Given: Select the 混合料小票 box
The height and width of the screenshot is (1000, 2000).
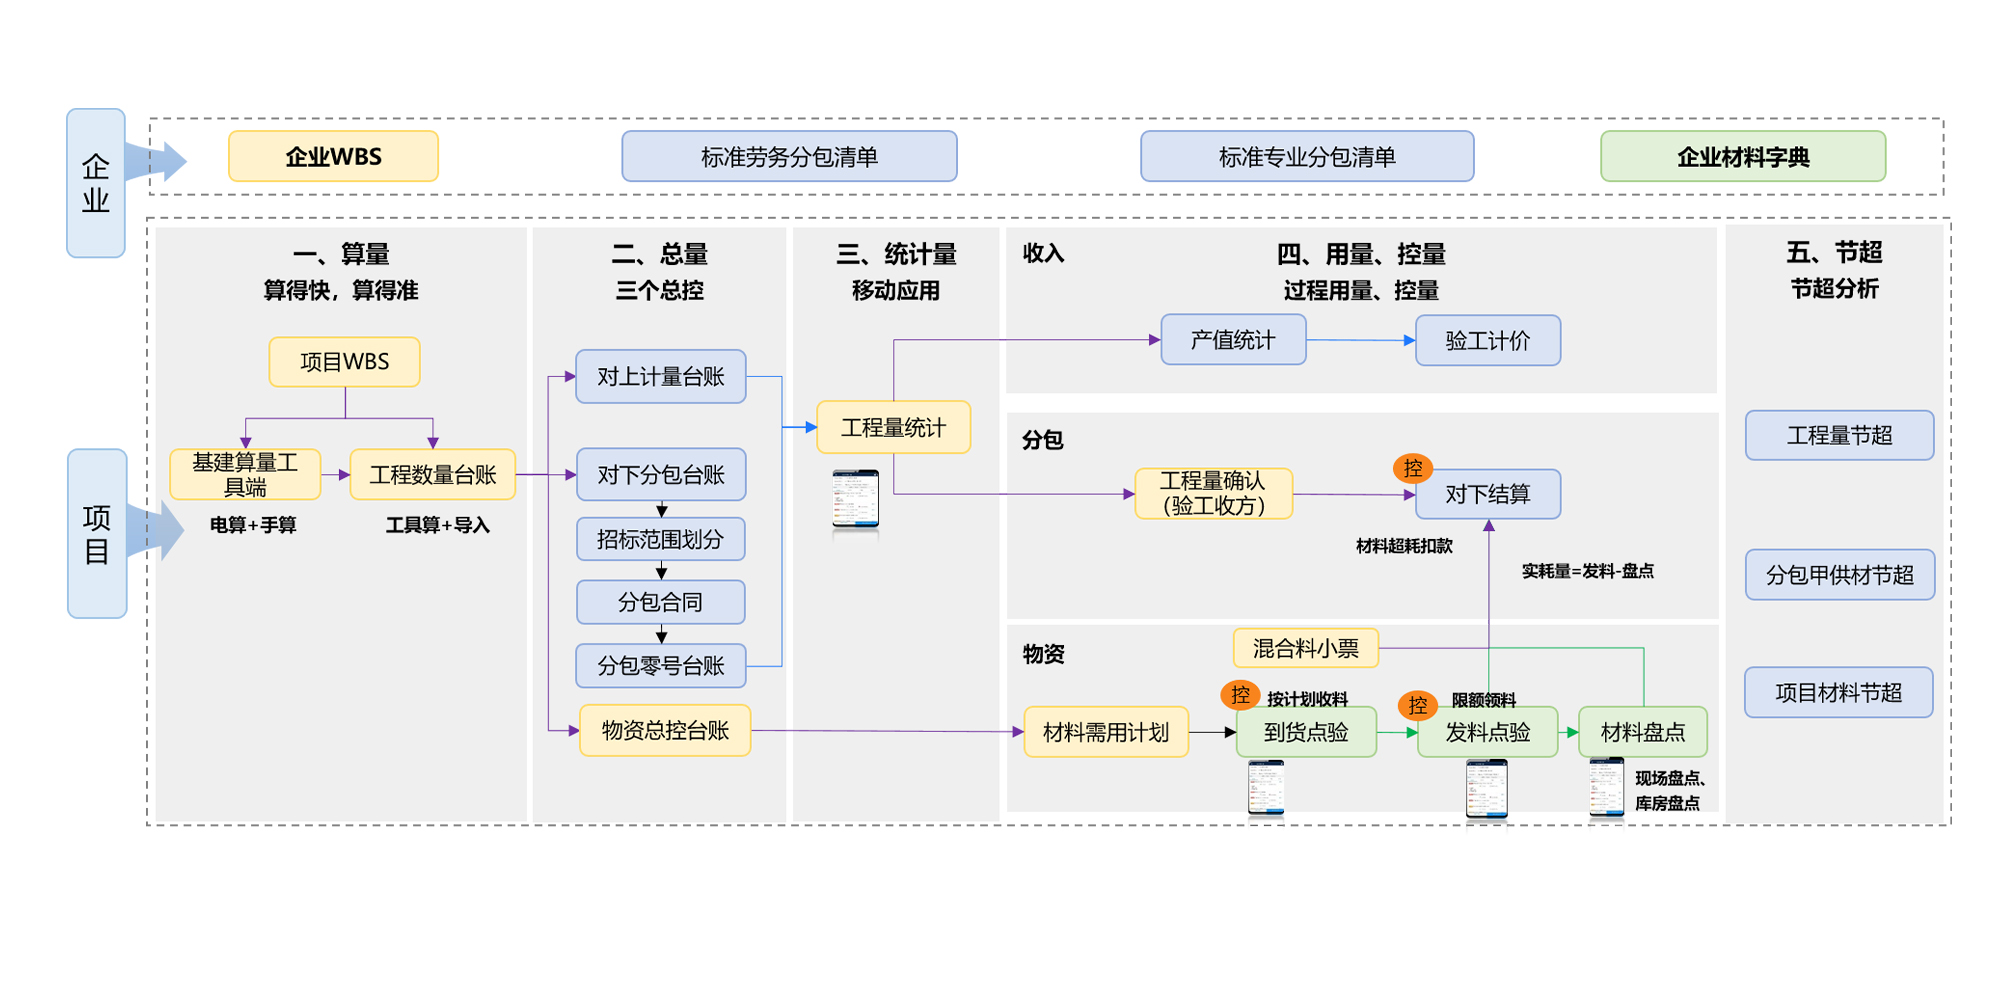Looking at the screenshot, I should tap(1305, 649).
